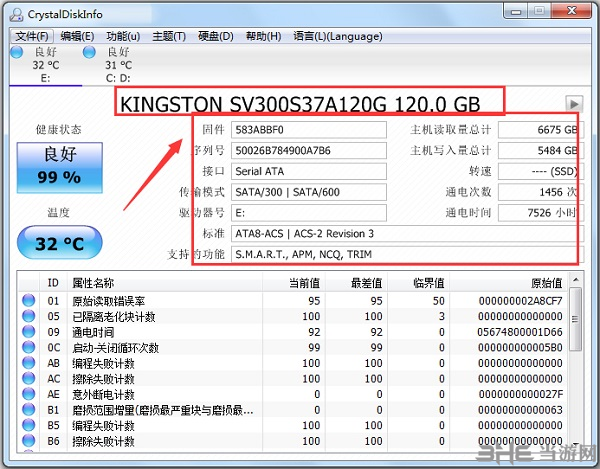Select the C: D: drive tab showing 31 °C
The image size is (600, 469).
point(119,65)
